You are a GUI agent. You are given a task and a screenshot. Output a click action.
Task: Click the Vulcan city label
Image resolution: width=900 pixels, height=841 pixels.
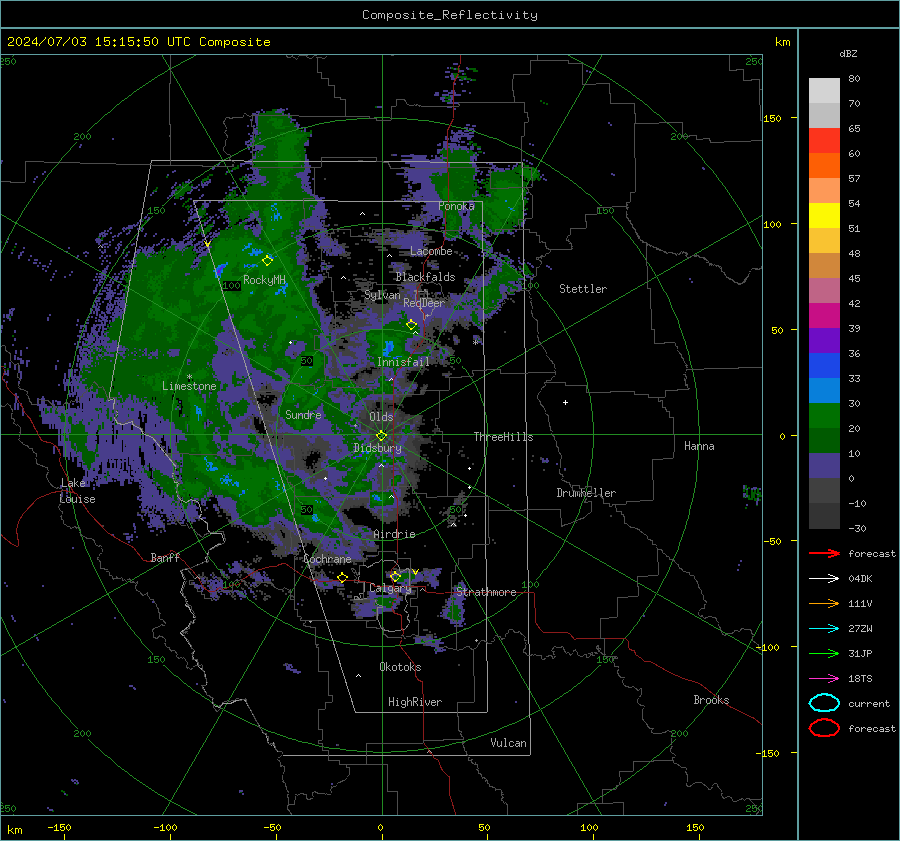tap(508, 743)
